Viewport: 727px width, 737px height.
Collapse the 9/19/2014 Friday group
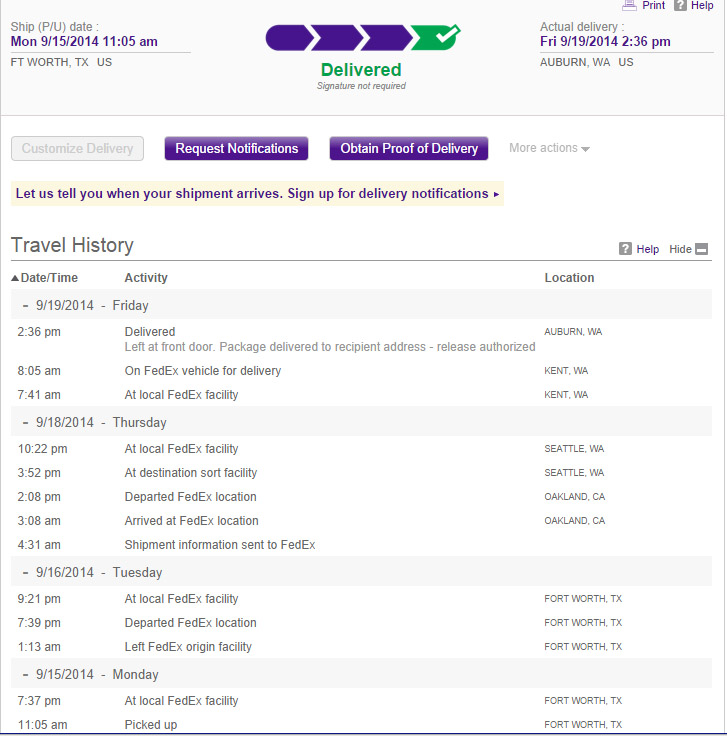(x=25, y=306)
